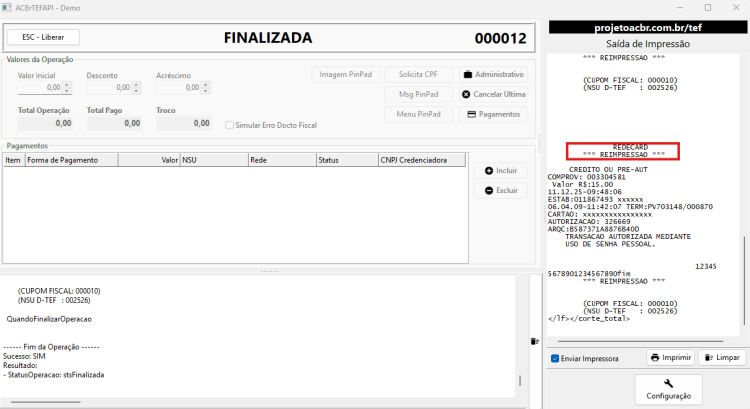Minimize the ACBrTEFAPI window
Image resolution: width=750 pixels, height=409 pixels.
680,8
